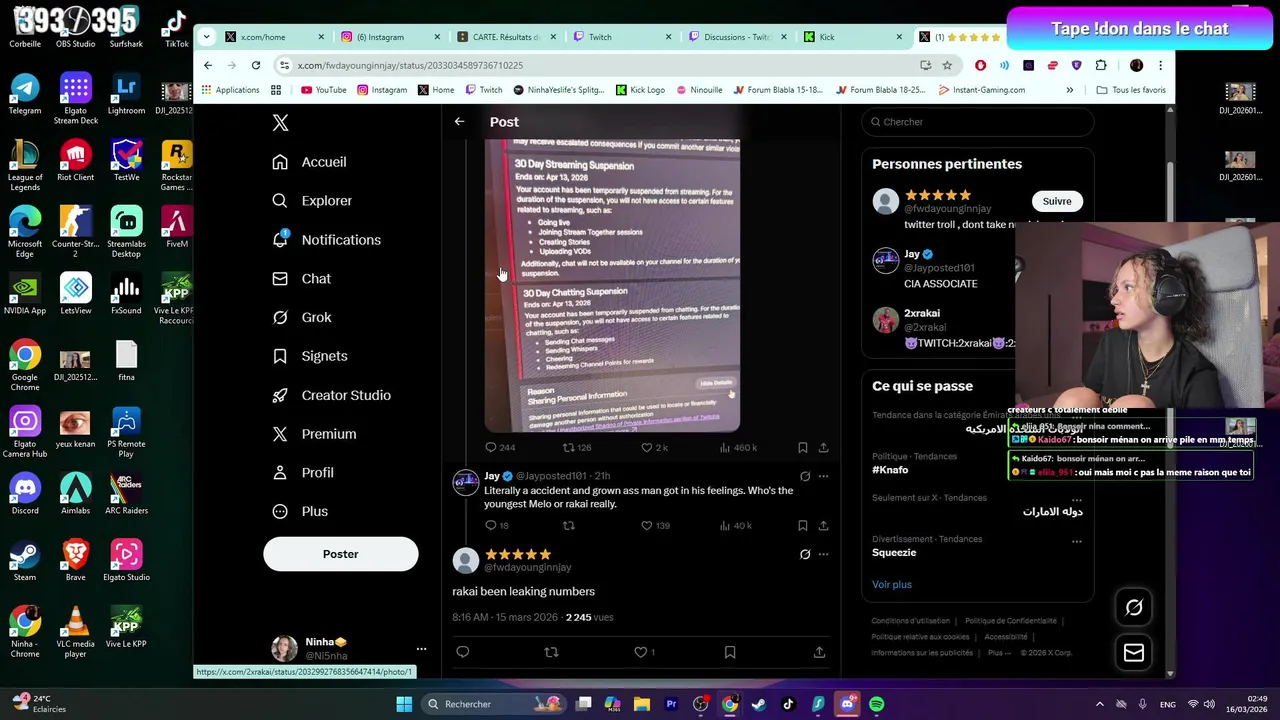
Task: Open Chrome three-dot menu
Action: (x=1160, y=65)
